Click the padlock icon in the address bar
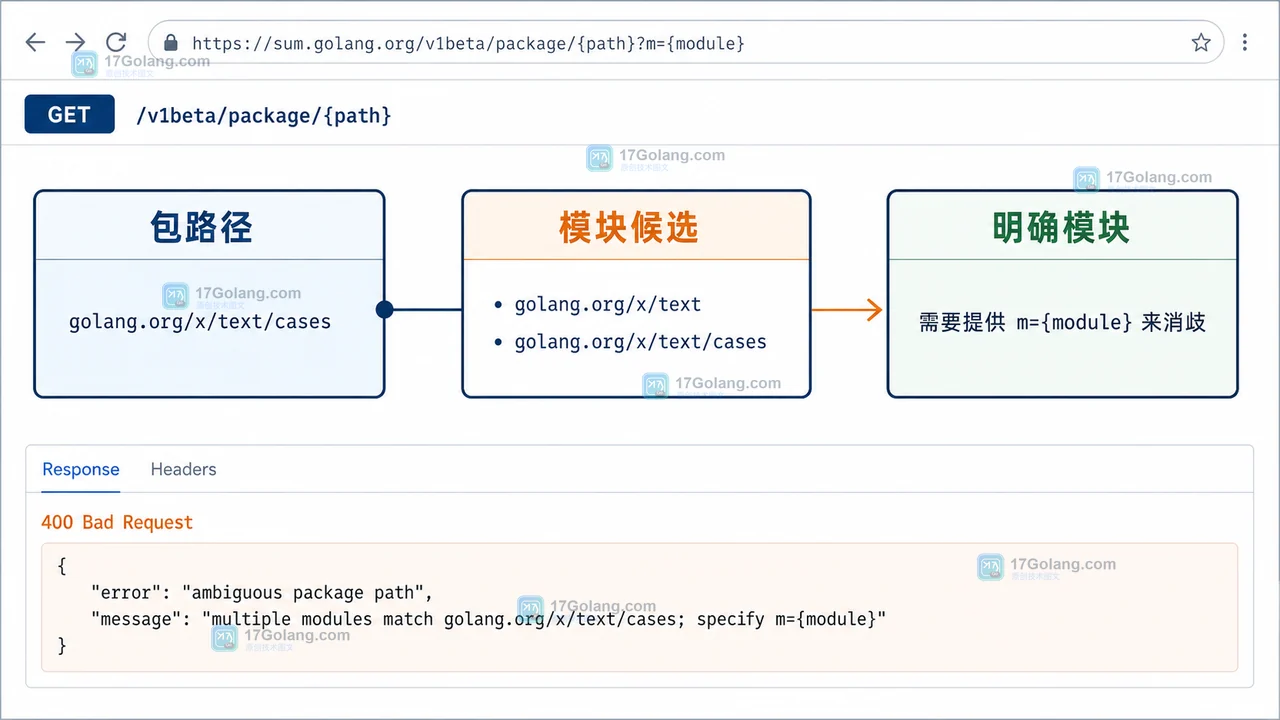 [x=171, y=43]
